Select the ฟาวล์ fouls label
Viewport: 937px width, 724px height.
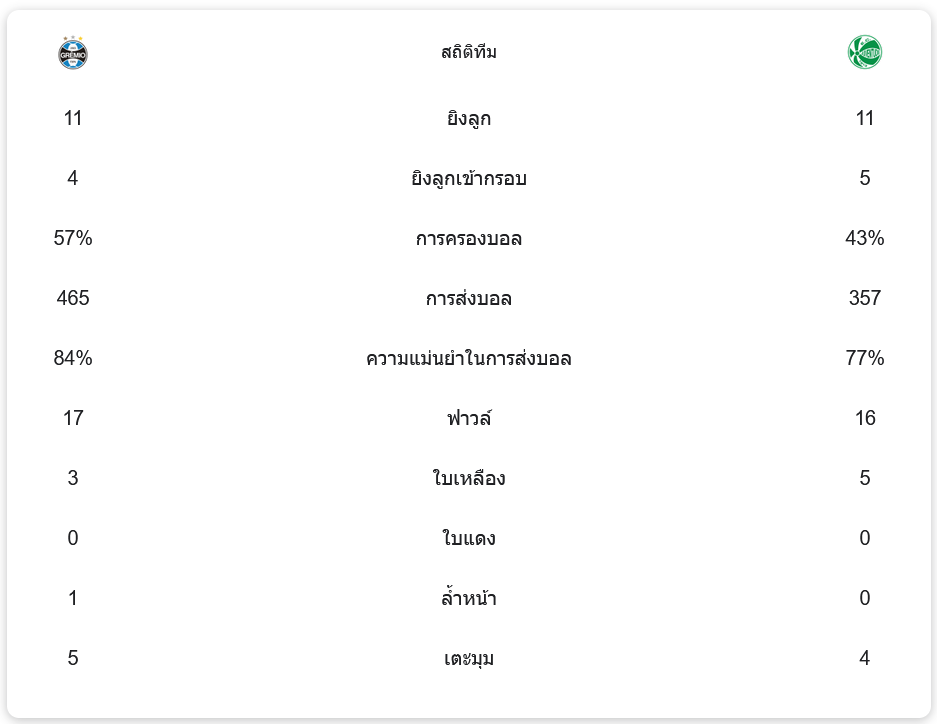click(468, 419)
